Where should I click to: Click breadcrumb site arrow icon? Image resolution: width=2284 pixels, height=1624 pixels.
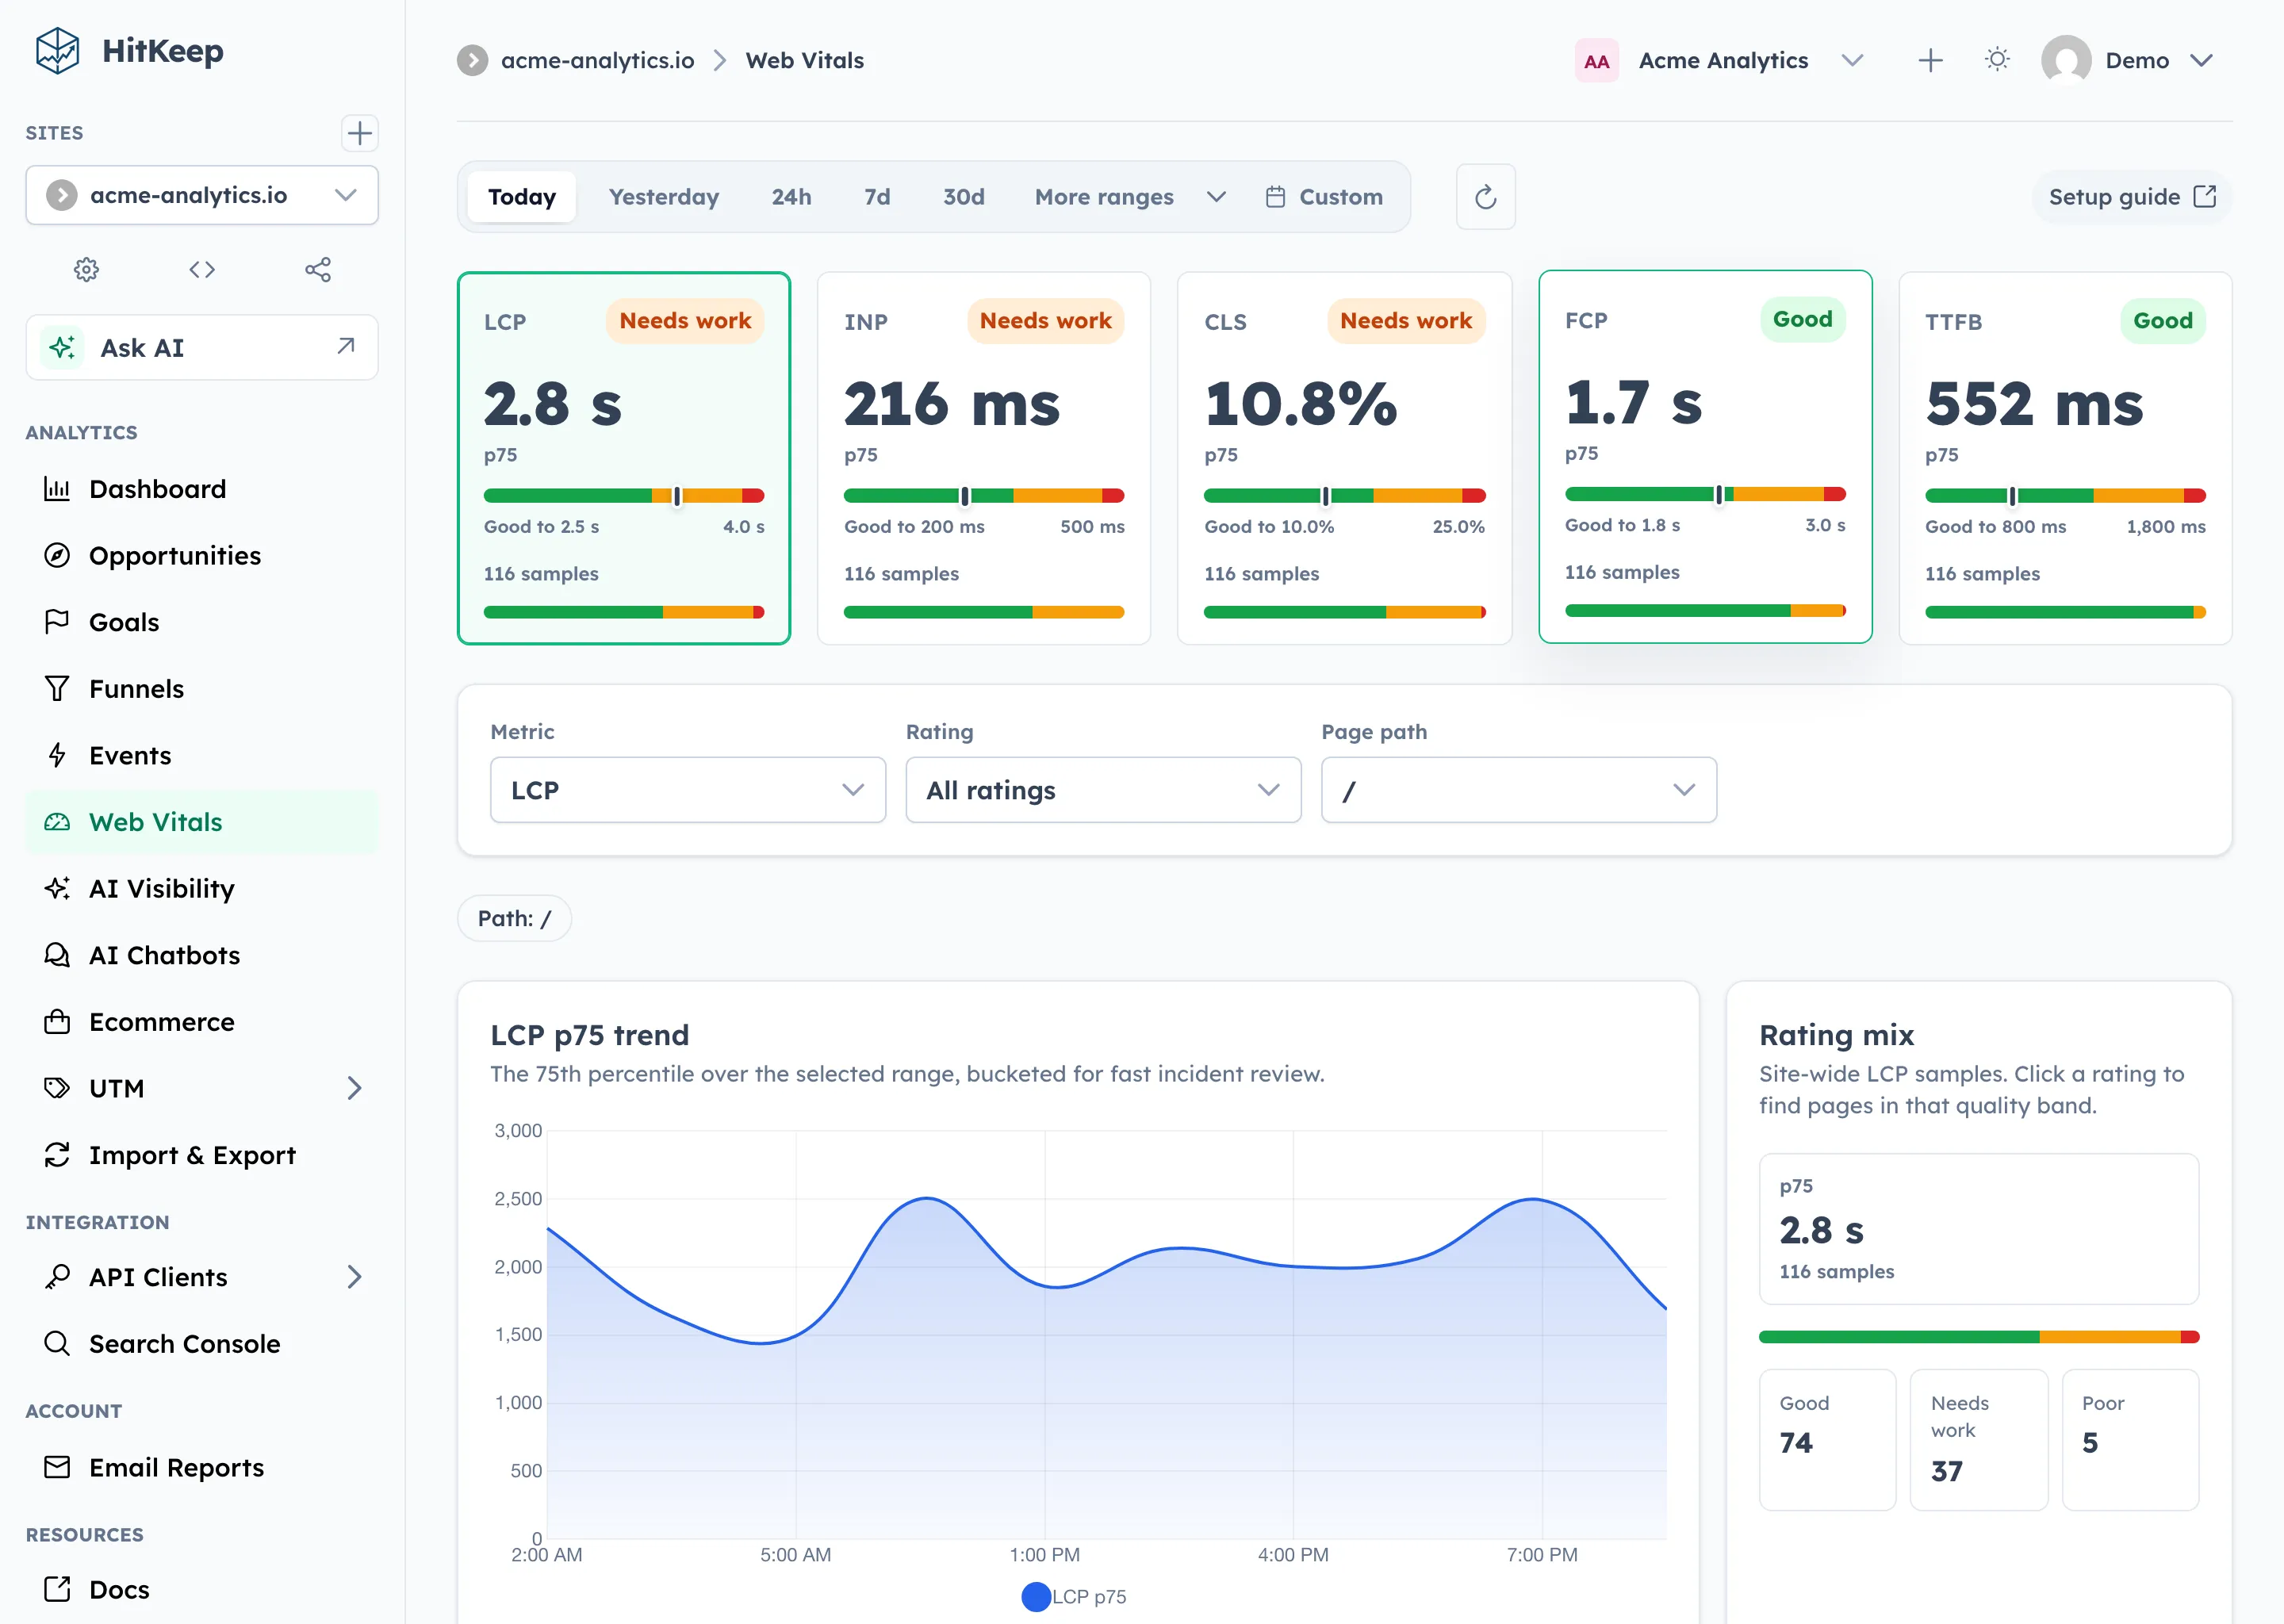point(473,60)
